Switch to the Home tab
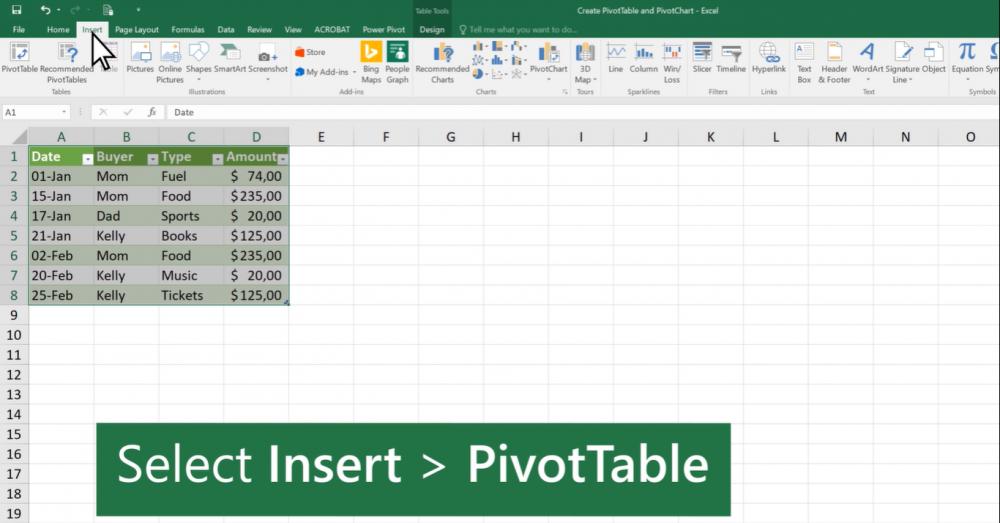Screen dimensions: 1000x523 58,29
